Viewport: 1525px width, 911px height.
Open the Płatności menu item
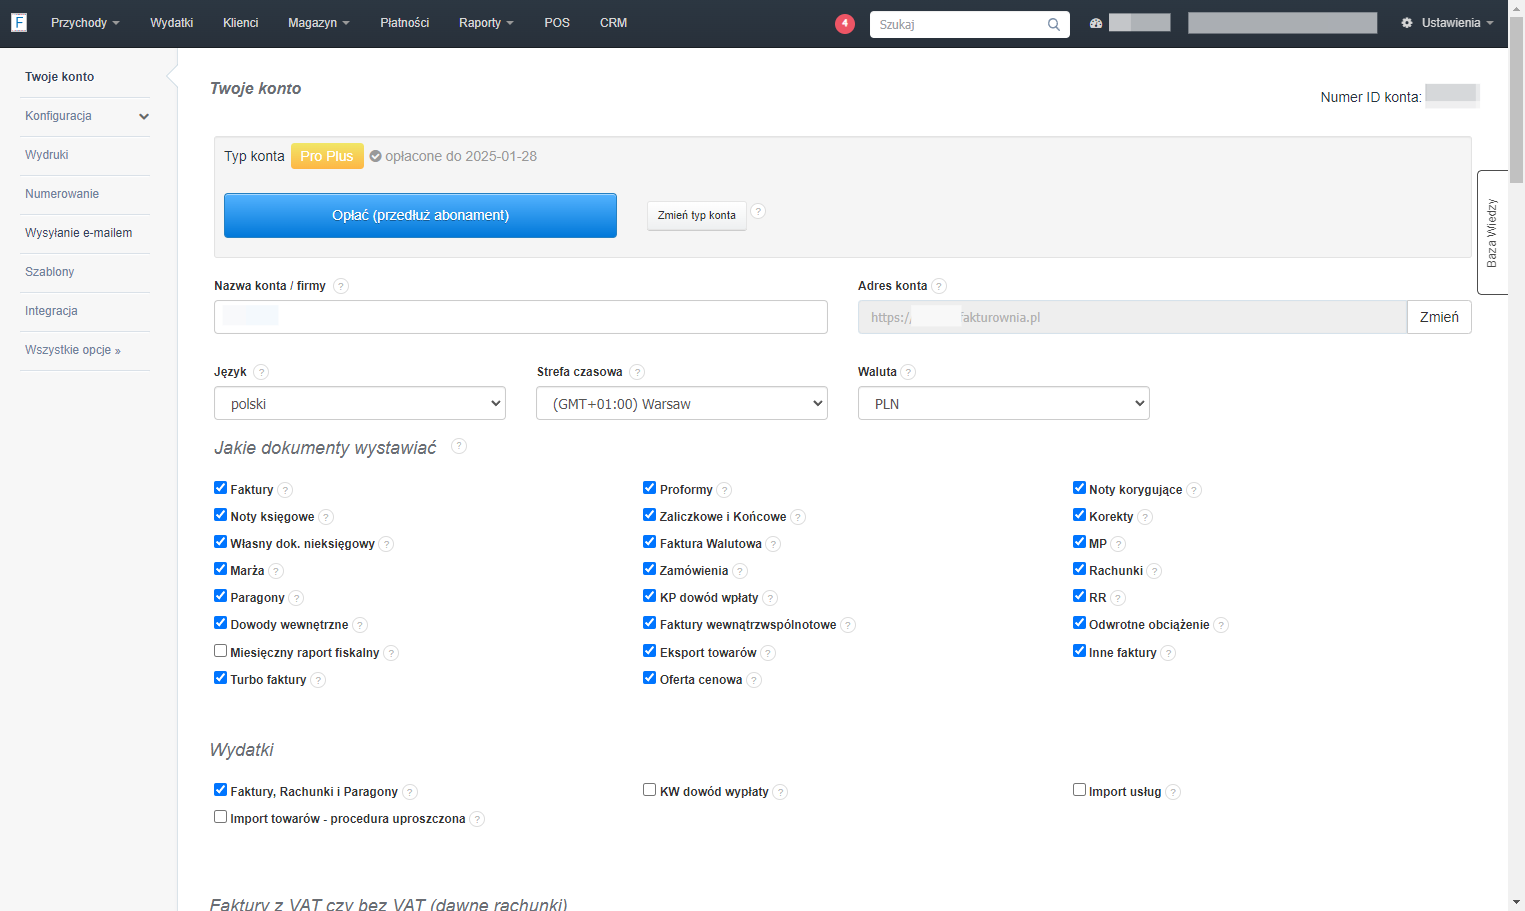(x=405, y=23)
